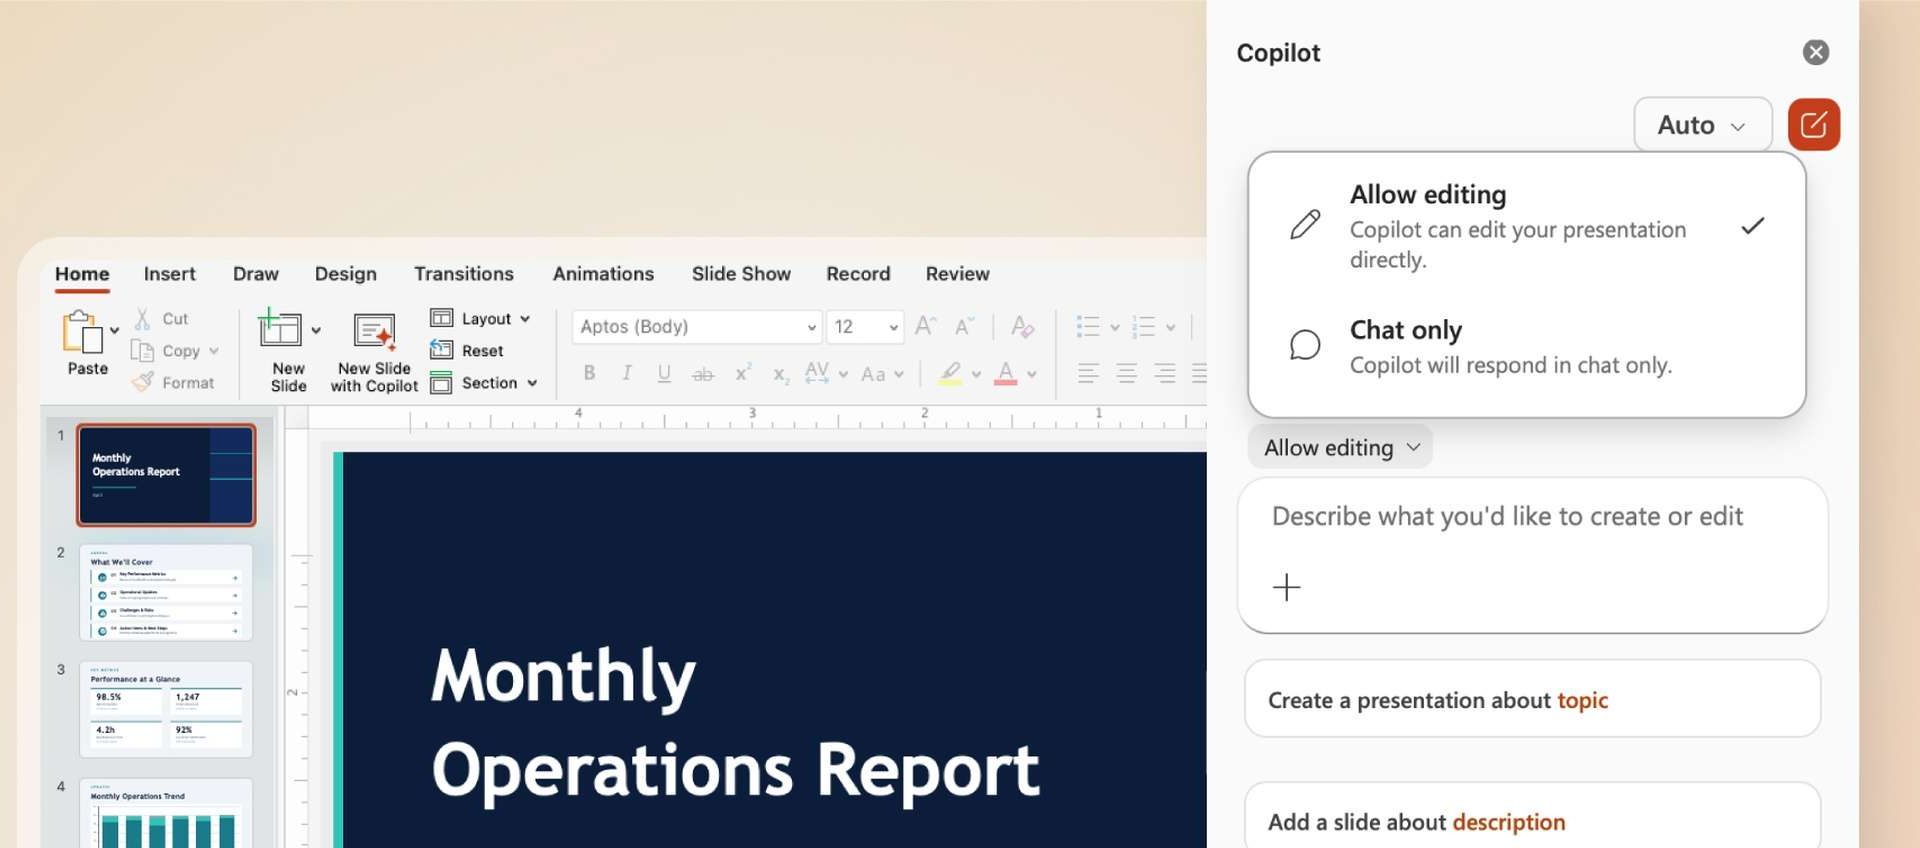Select slide 2 What We'll Cover thumbnail
Viewport: 1920px width, 848px height.
166,592
